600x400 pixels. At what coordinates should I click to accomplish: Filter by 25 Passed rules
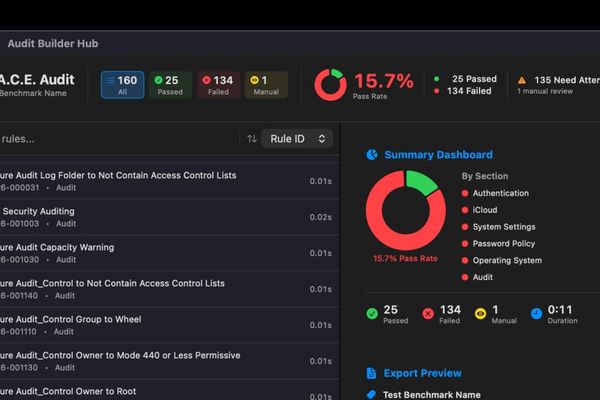click(x=170, y=85)
